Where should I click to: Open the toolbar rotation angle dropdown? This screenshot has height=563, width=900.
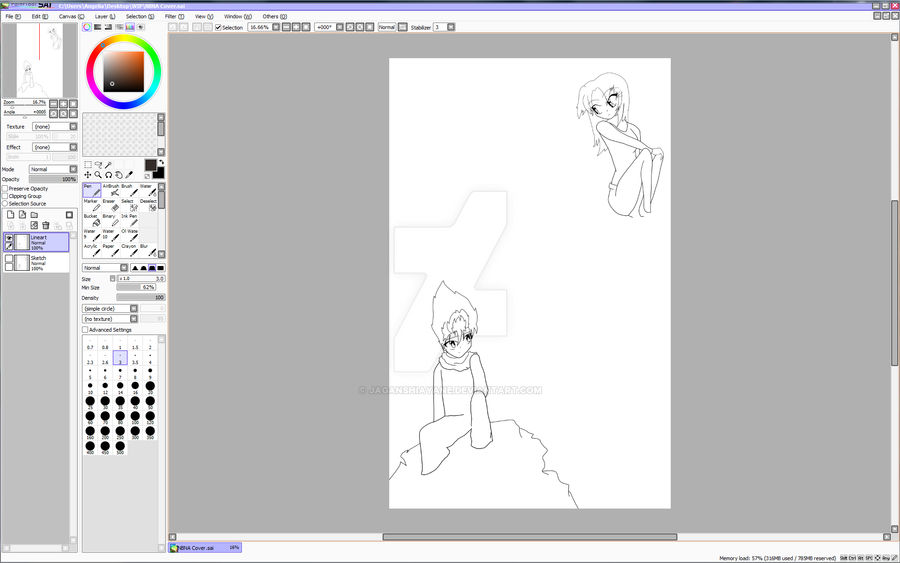click(x=340, y=27)
